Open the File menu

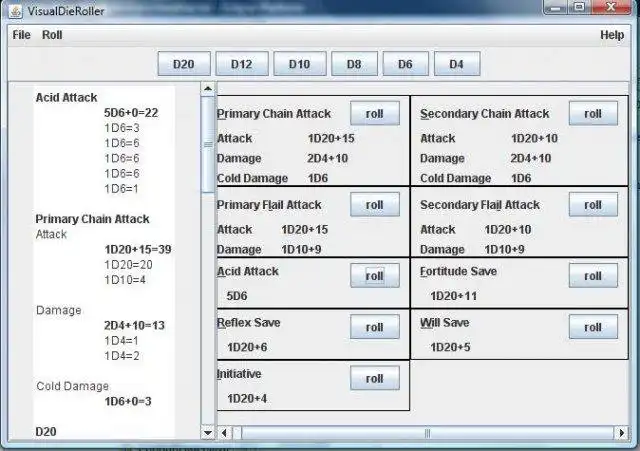21,35
